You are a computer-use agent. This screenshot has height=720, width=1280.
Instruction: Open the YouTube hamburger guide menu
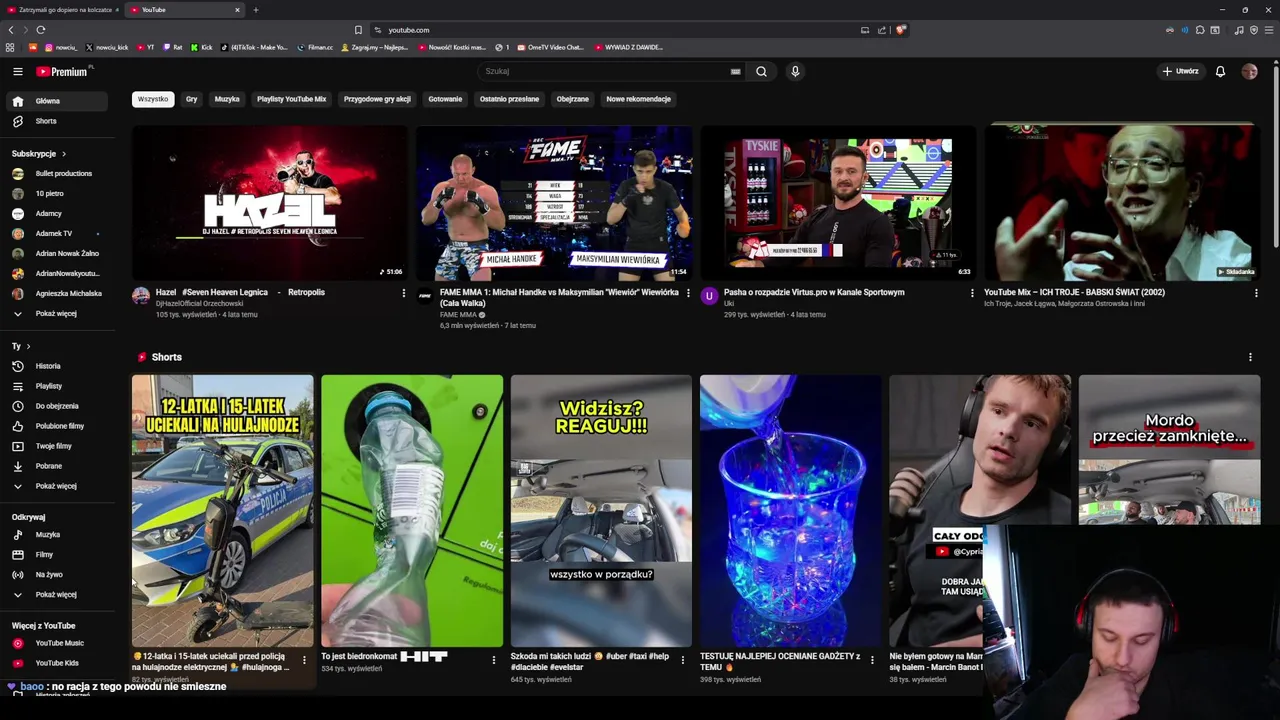click(x=17, y=71)
